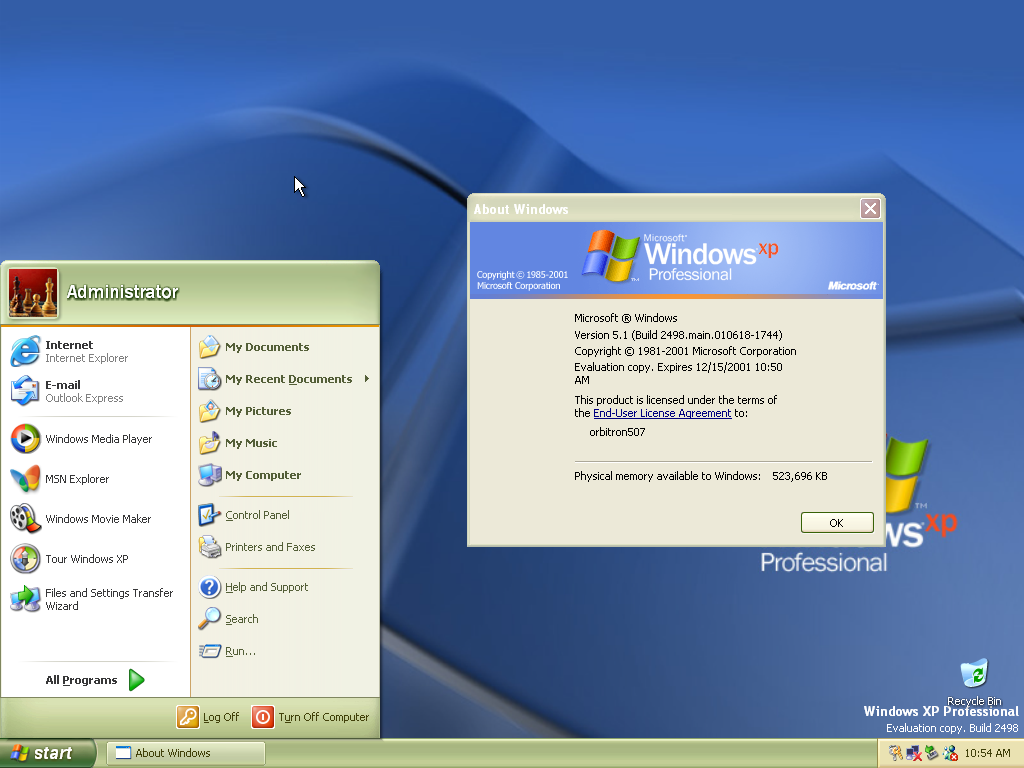Open My Pictures folder
Screen dimensions: 1024x768
pos(285,411)
